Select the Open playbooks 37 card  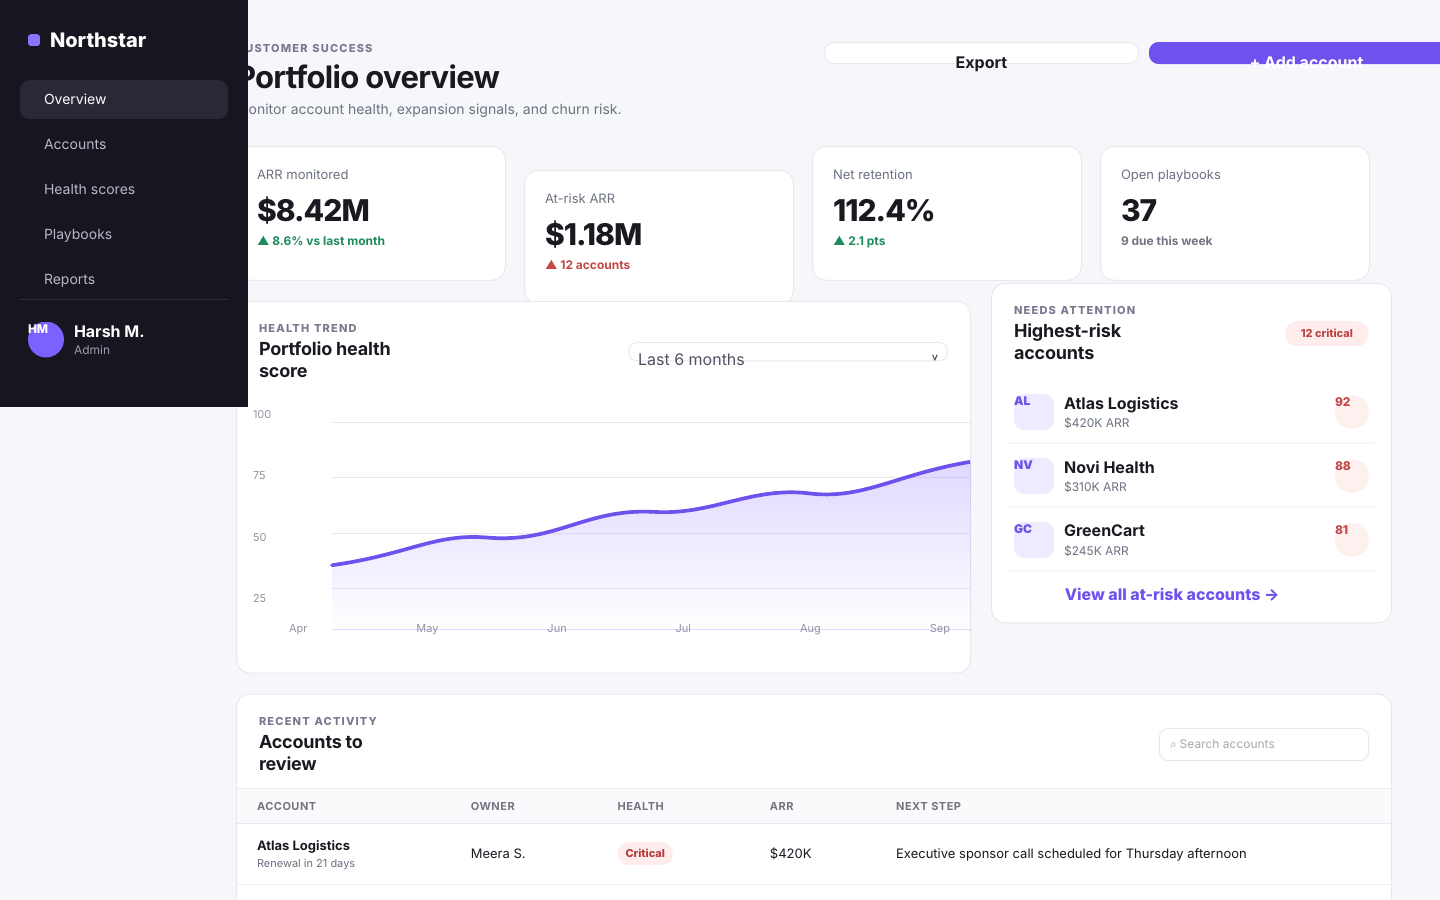pos(1235,213)
